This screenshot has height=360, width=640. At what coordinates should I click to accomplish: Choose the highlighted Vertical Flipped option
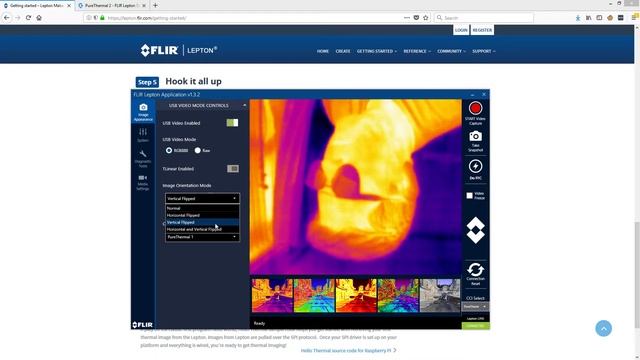(x=202, y=222)
